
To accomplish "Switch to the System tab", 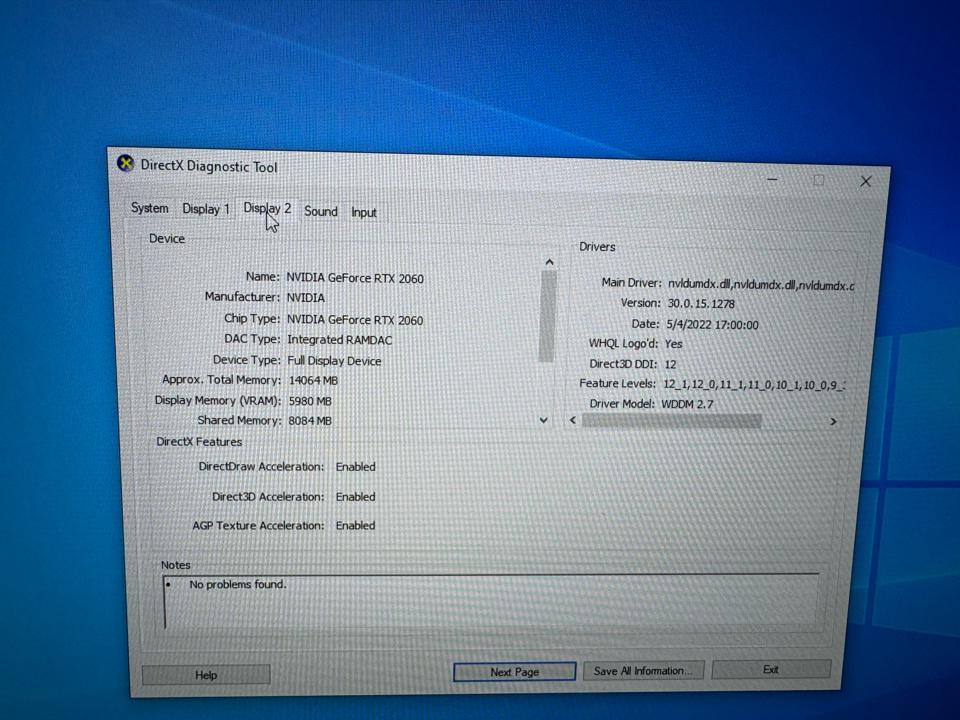I will tap(149, 208).
